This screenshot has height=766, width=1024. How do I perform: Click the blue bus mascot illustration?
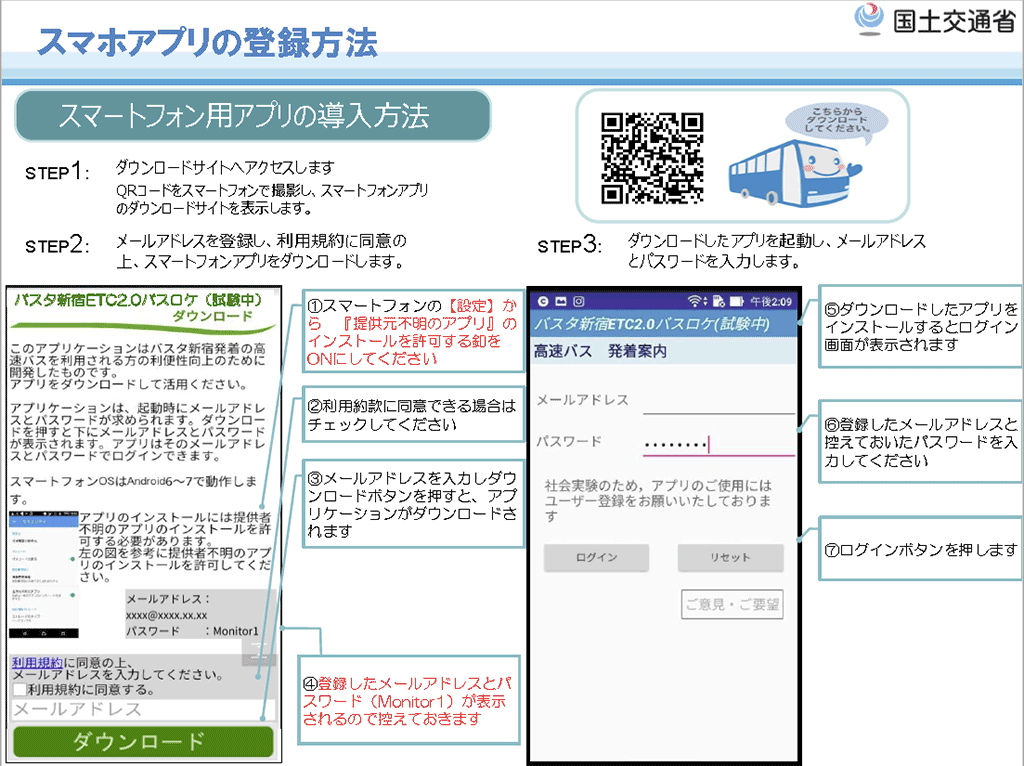(794, 172)
